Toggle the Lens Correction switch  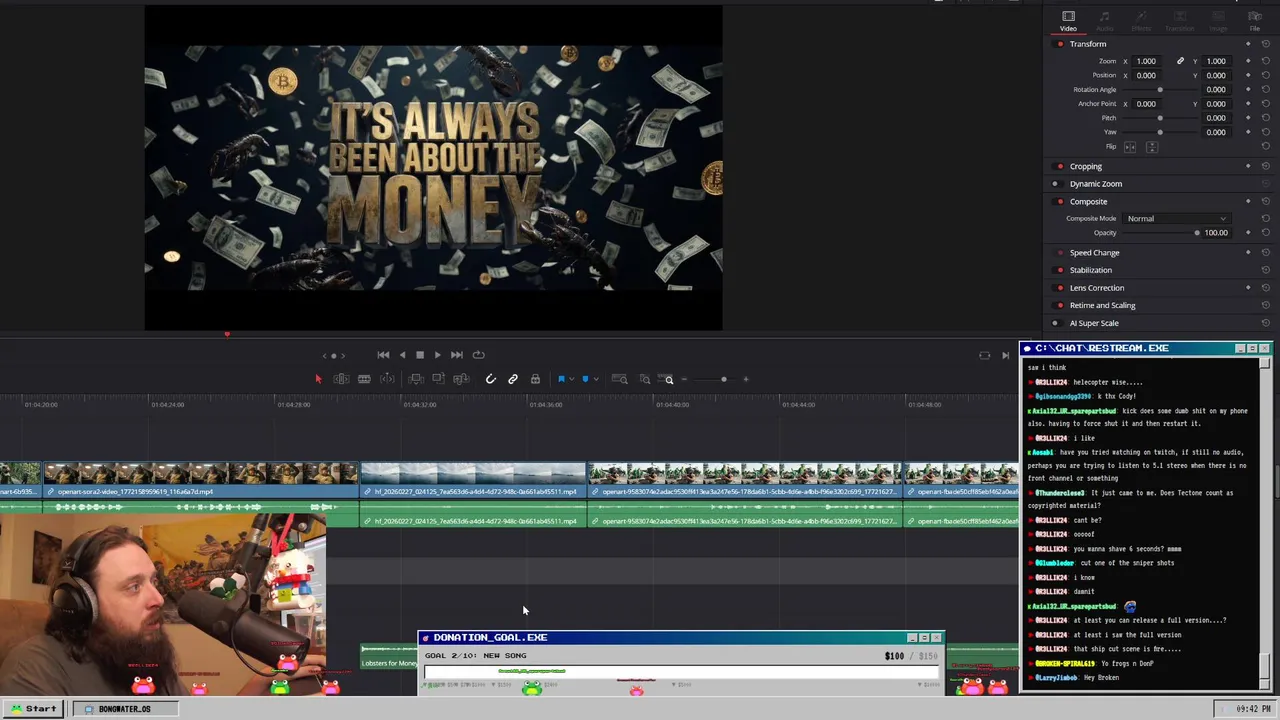[1060, 288]
